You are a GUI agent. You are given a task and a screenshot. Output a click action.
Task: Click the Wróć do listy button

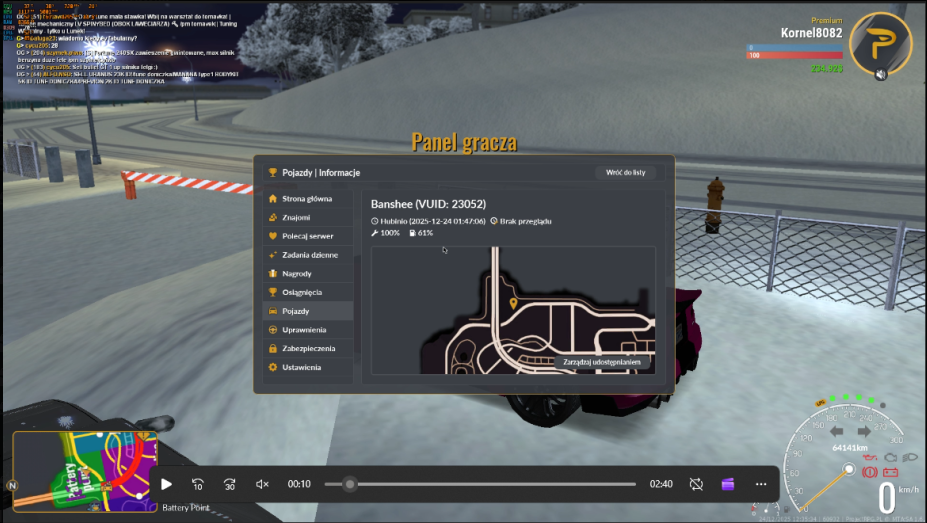625,173
